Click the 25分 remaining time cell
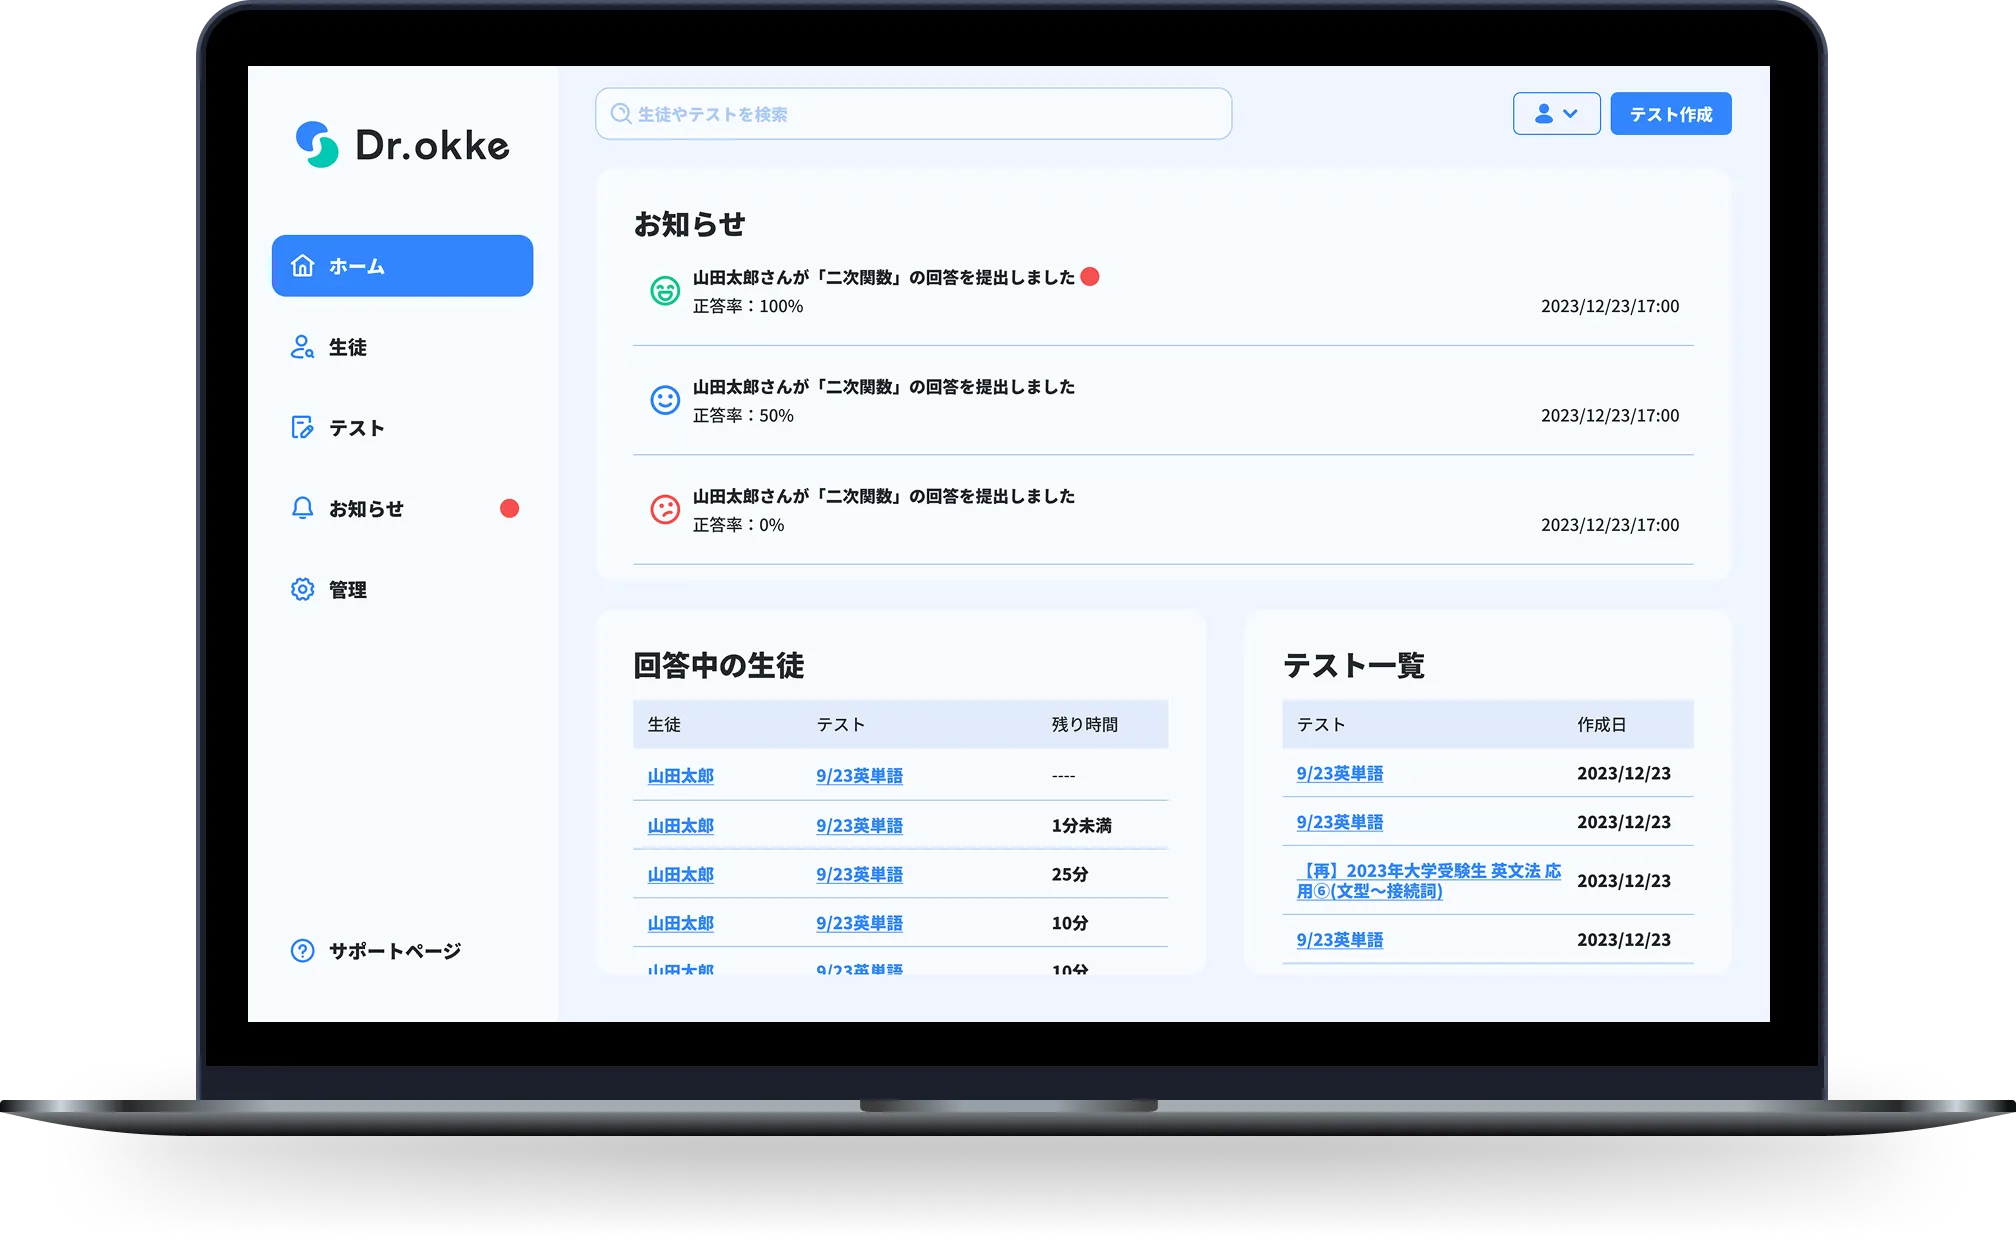Screen dimensions: 2016x1246 (x=1069, y=874)
